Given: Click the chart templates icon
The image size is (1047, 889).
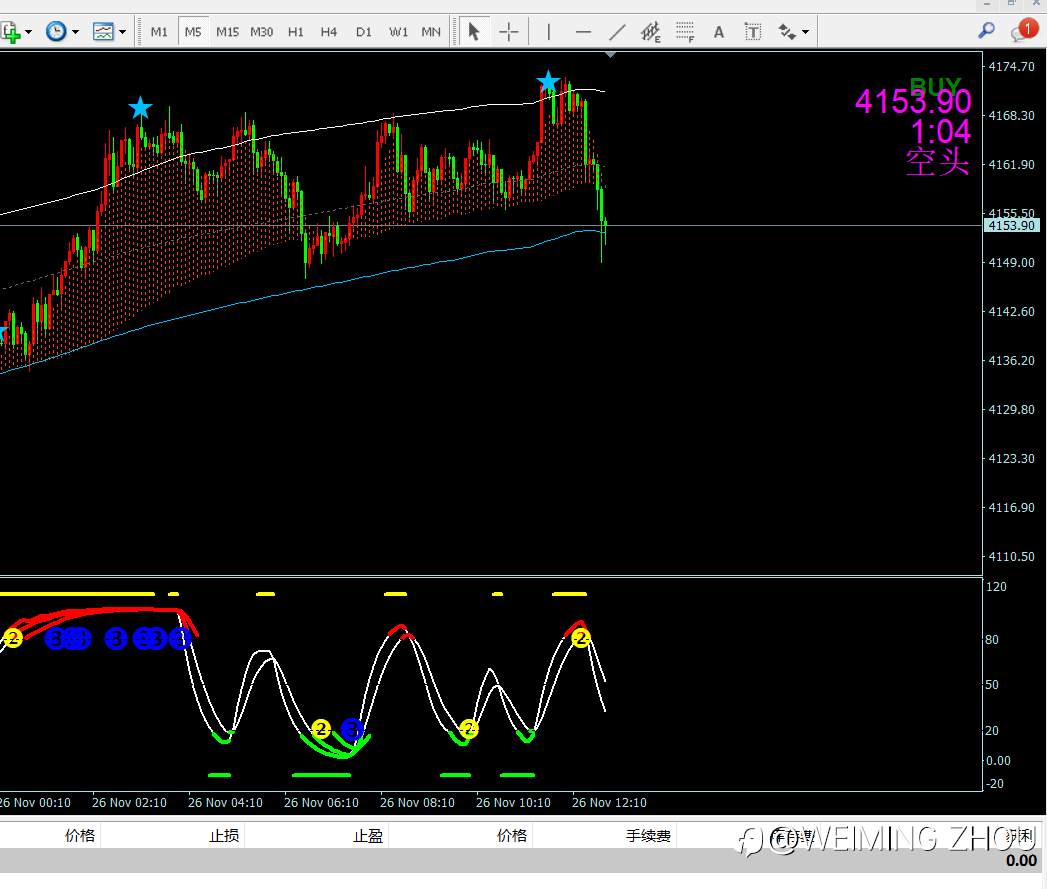Looking at the screenshot, I should click(103, 31).
